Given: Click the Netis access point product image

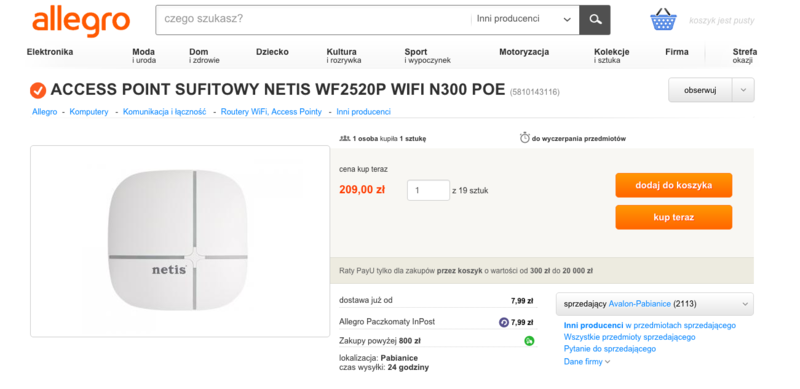Looking at the screenshot, I should (x=180, y=241).
